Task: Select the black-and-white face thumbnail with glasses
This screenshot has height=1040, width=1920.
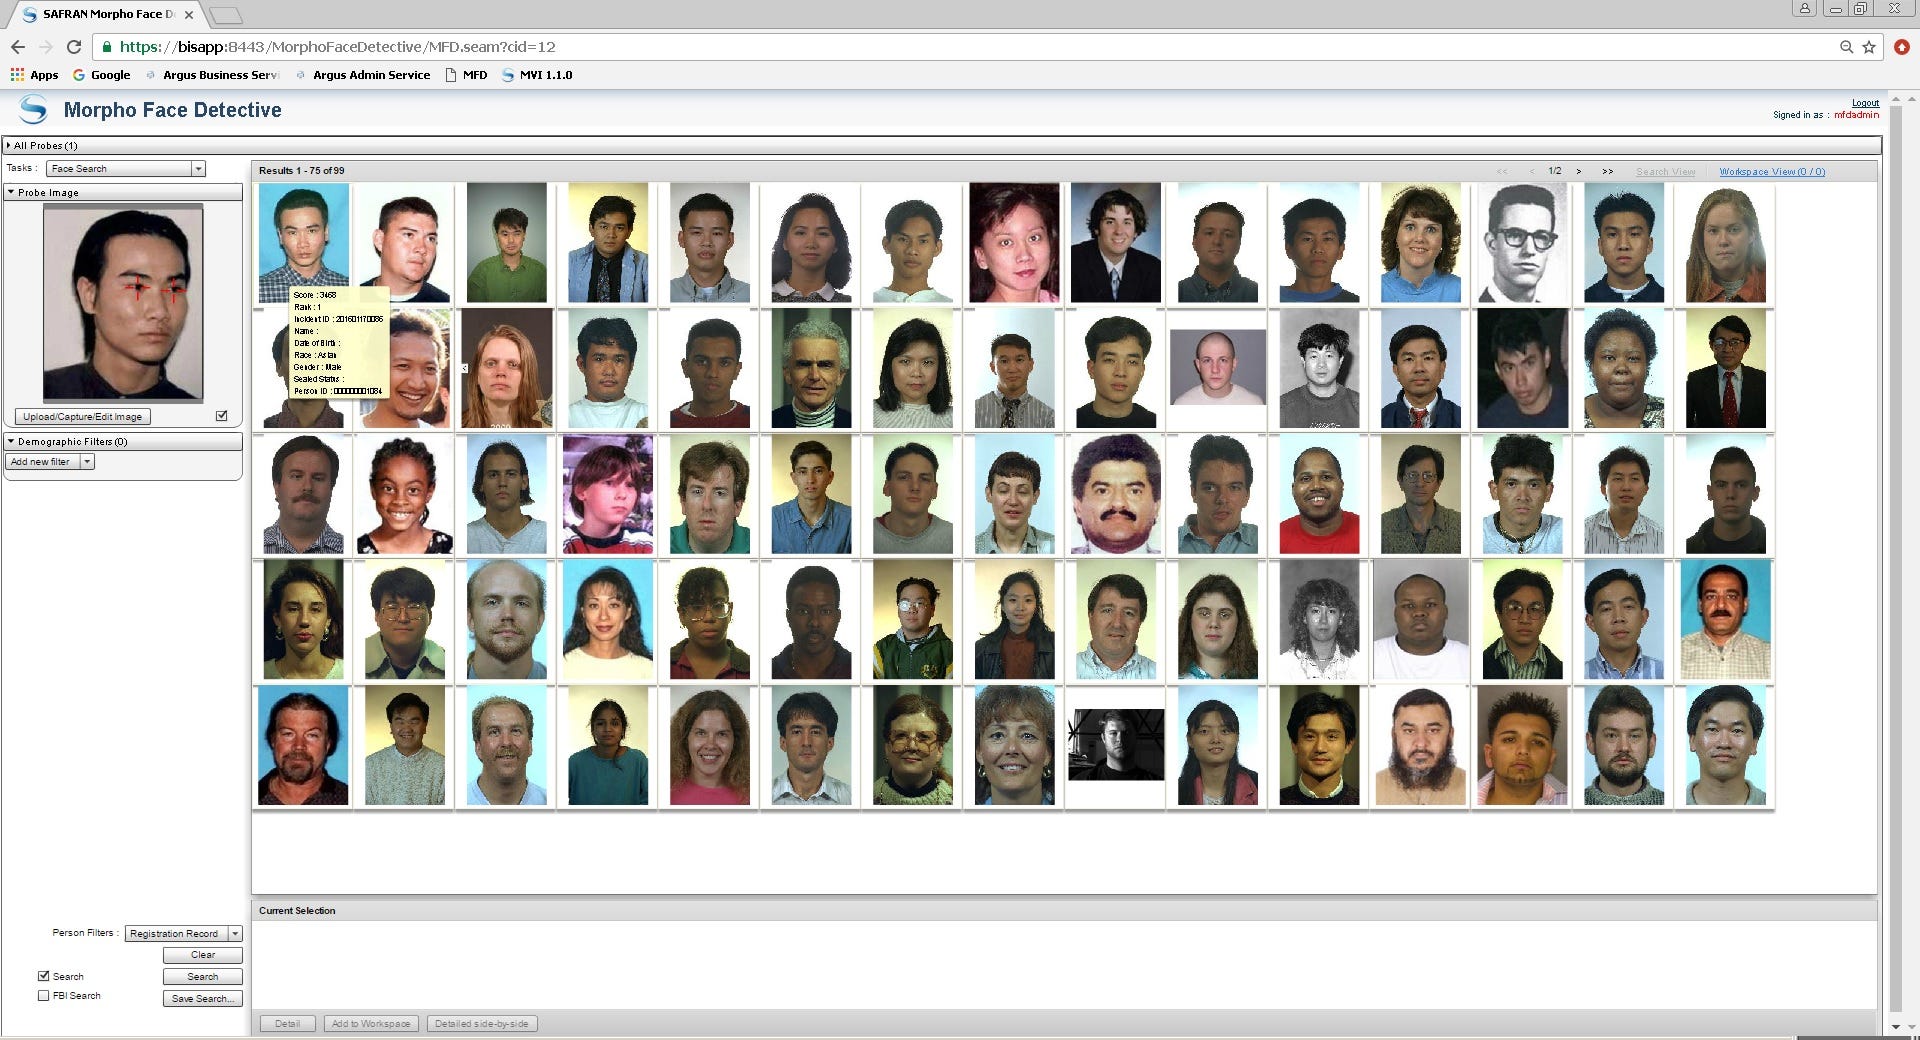Action: (x=1522, y=243)
